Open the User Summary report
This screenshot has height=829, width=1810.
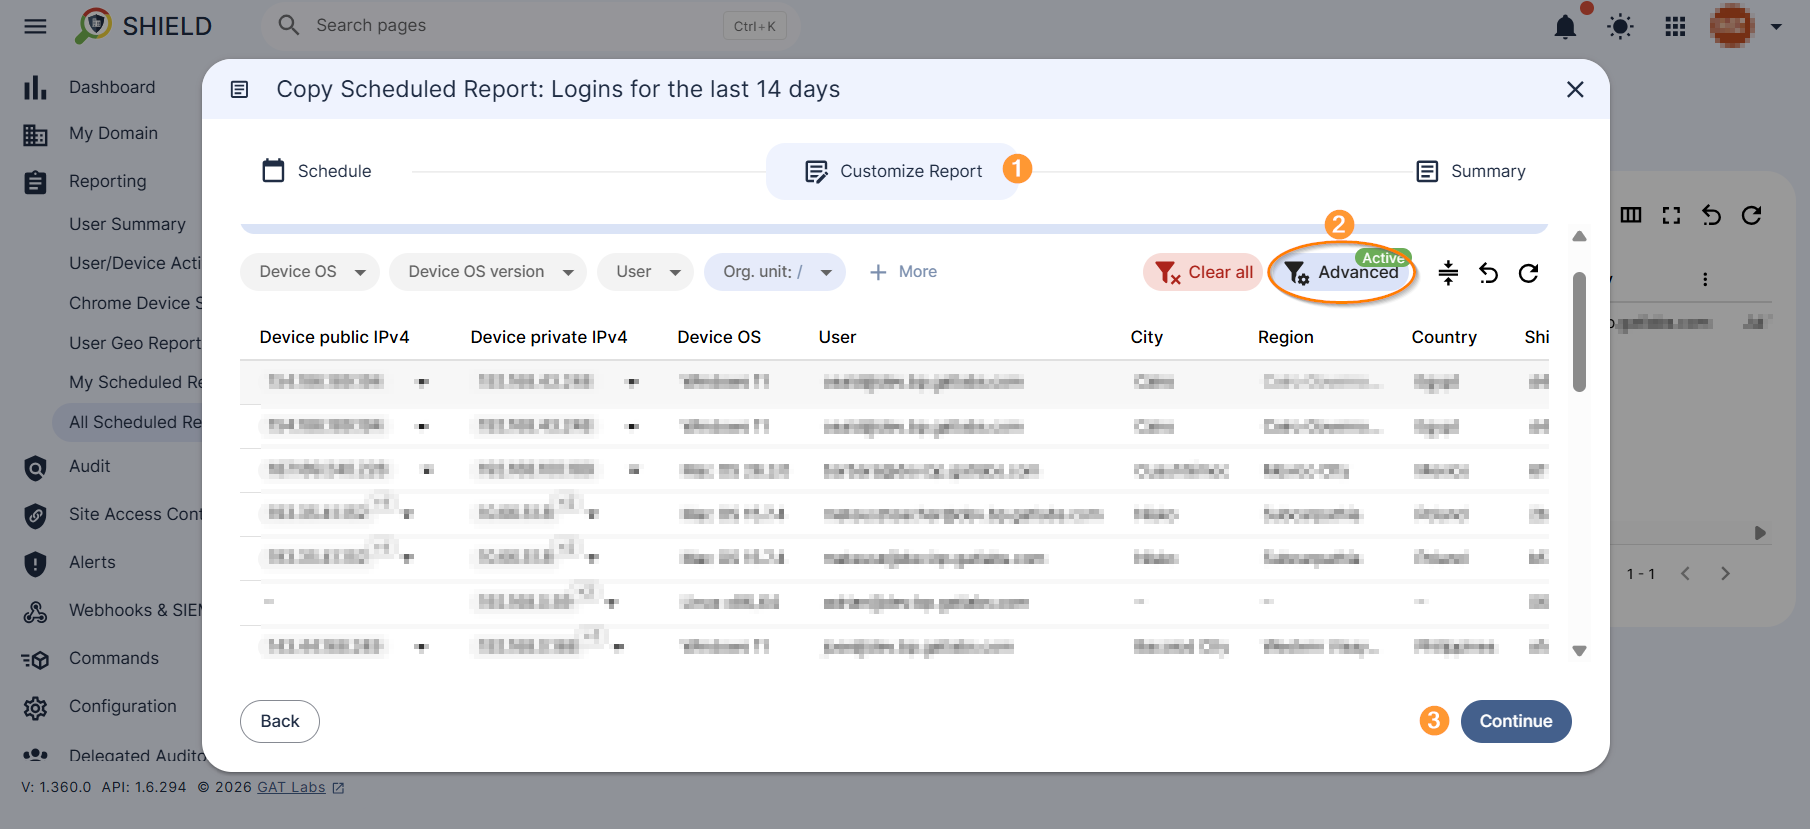click(x=127, y=224)
